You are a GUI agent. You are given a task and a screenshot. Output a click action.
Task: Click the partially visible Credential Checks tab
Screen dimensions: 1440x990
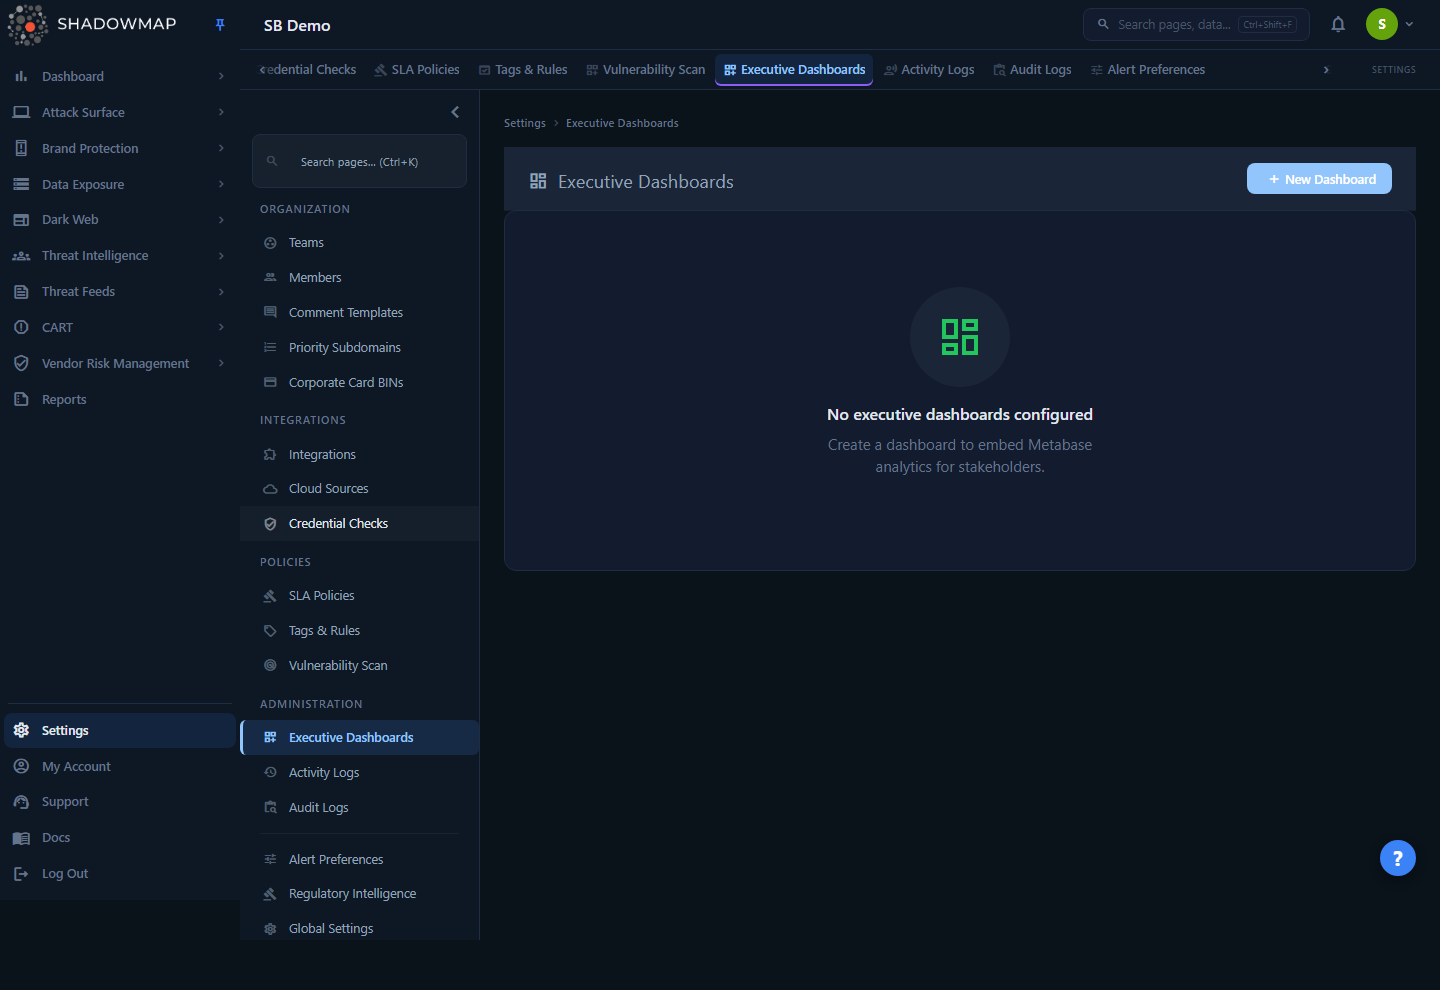(308, 70)
